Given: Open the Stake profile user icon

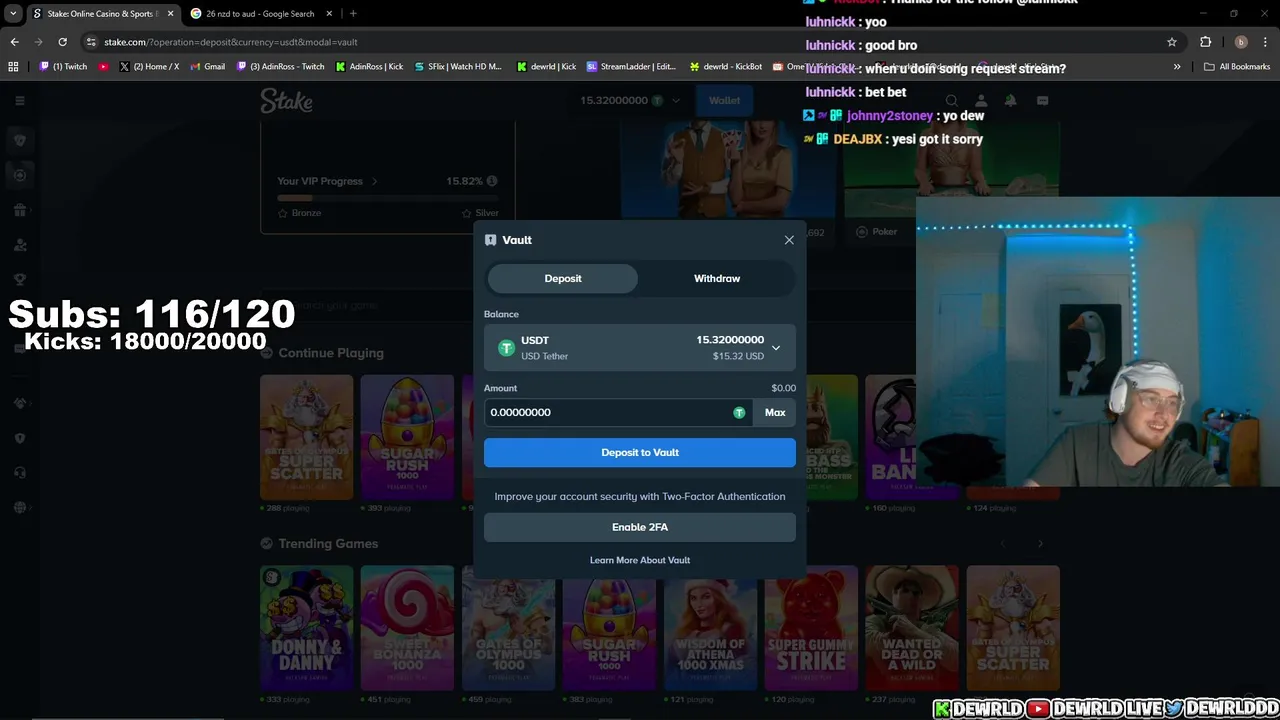Looking at the screenshot, I should [x=981, y=100].
